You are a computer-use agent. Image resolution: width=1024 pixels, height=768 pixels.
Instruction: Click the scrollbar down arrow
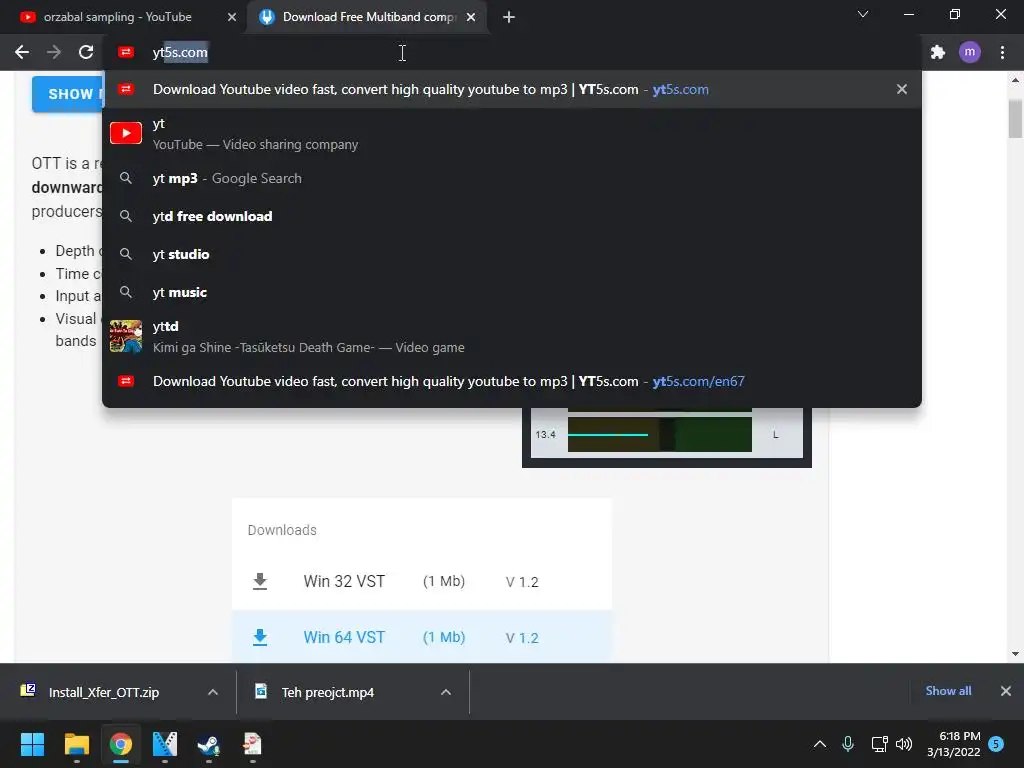pos(1015,654)
